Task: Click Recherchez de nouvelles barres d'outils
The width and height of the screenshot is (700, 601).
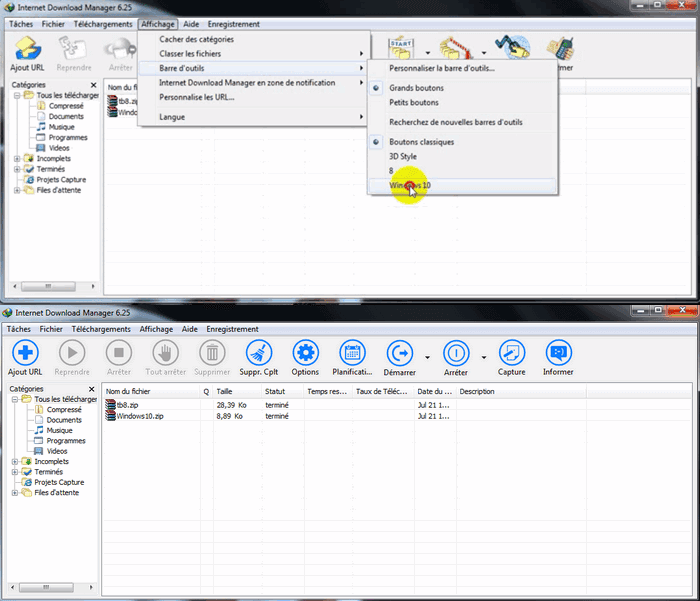Action: tap(455, 122)
